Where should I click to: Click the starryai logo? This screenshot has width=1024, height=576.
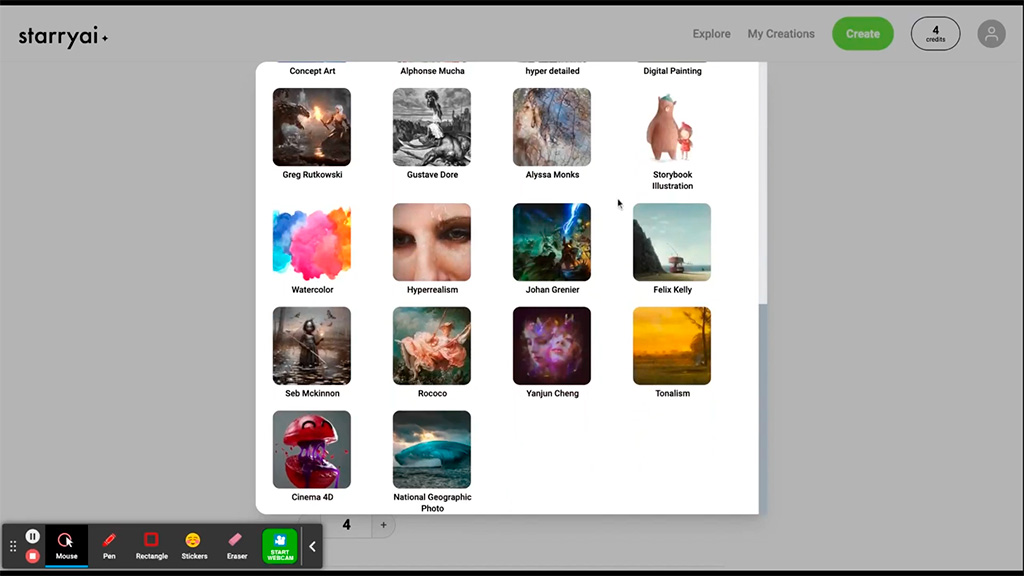(x=63, y=36)
